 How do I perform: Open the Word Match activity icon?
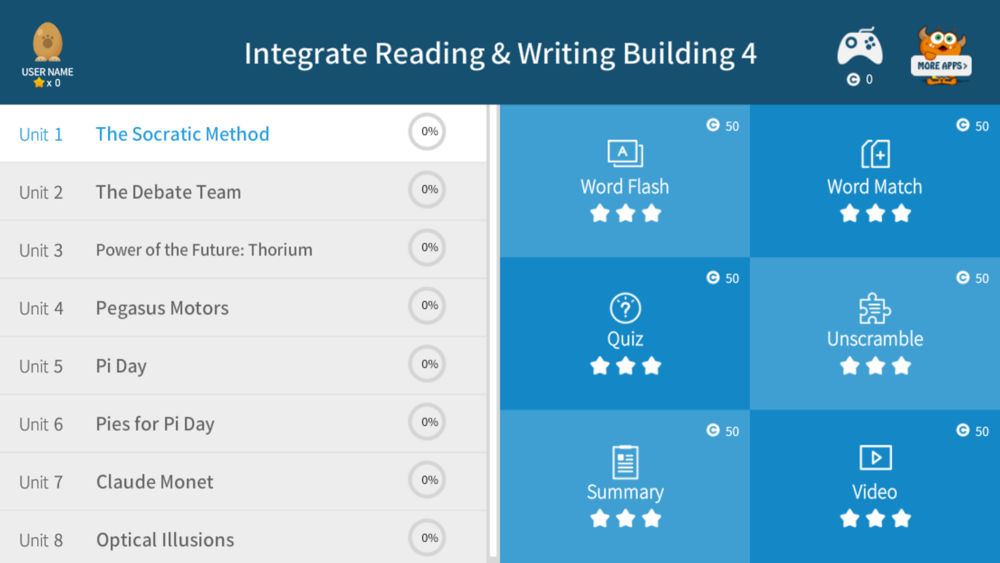click(875, 153)
